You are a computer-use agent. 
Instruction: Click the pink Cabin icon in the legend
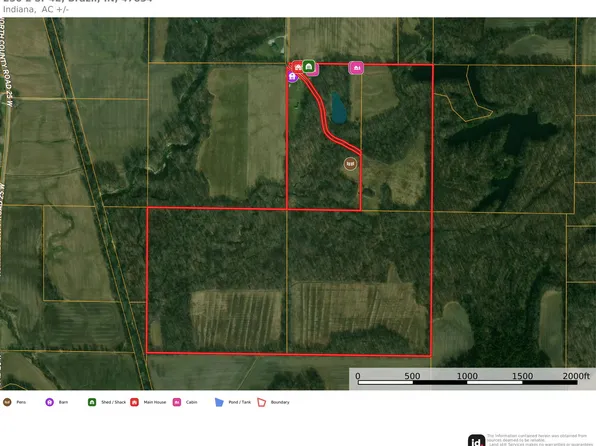point(177,402)
